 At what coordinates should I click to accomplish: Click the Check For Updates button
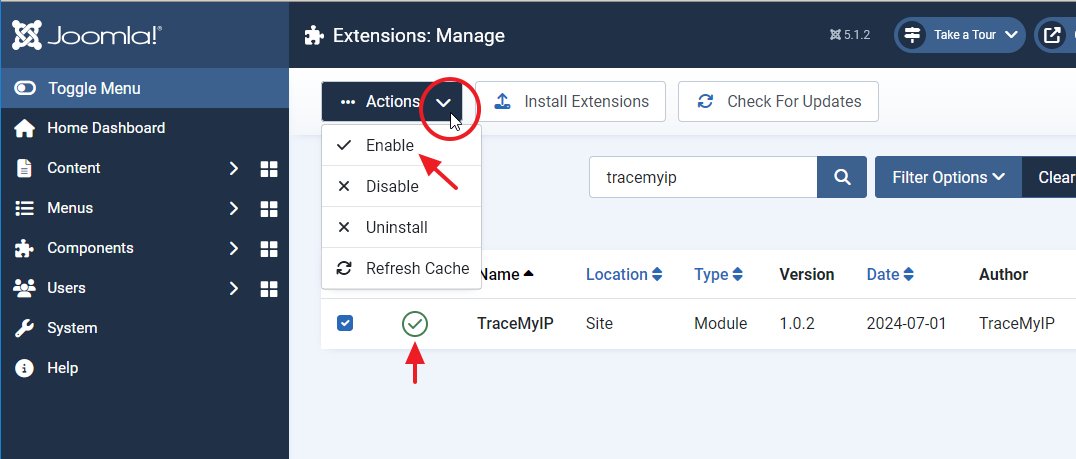[778, 101]
